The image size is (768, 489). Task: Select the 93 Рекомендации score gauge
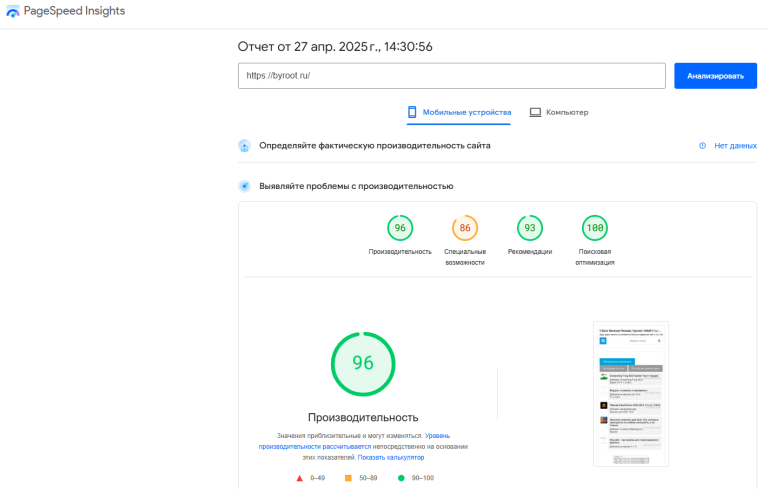tap(530, 228)
